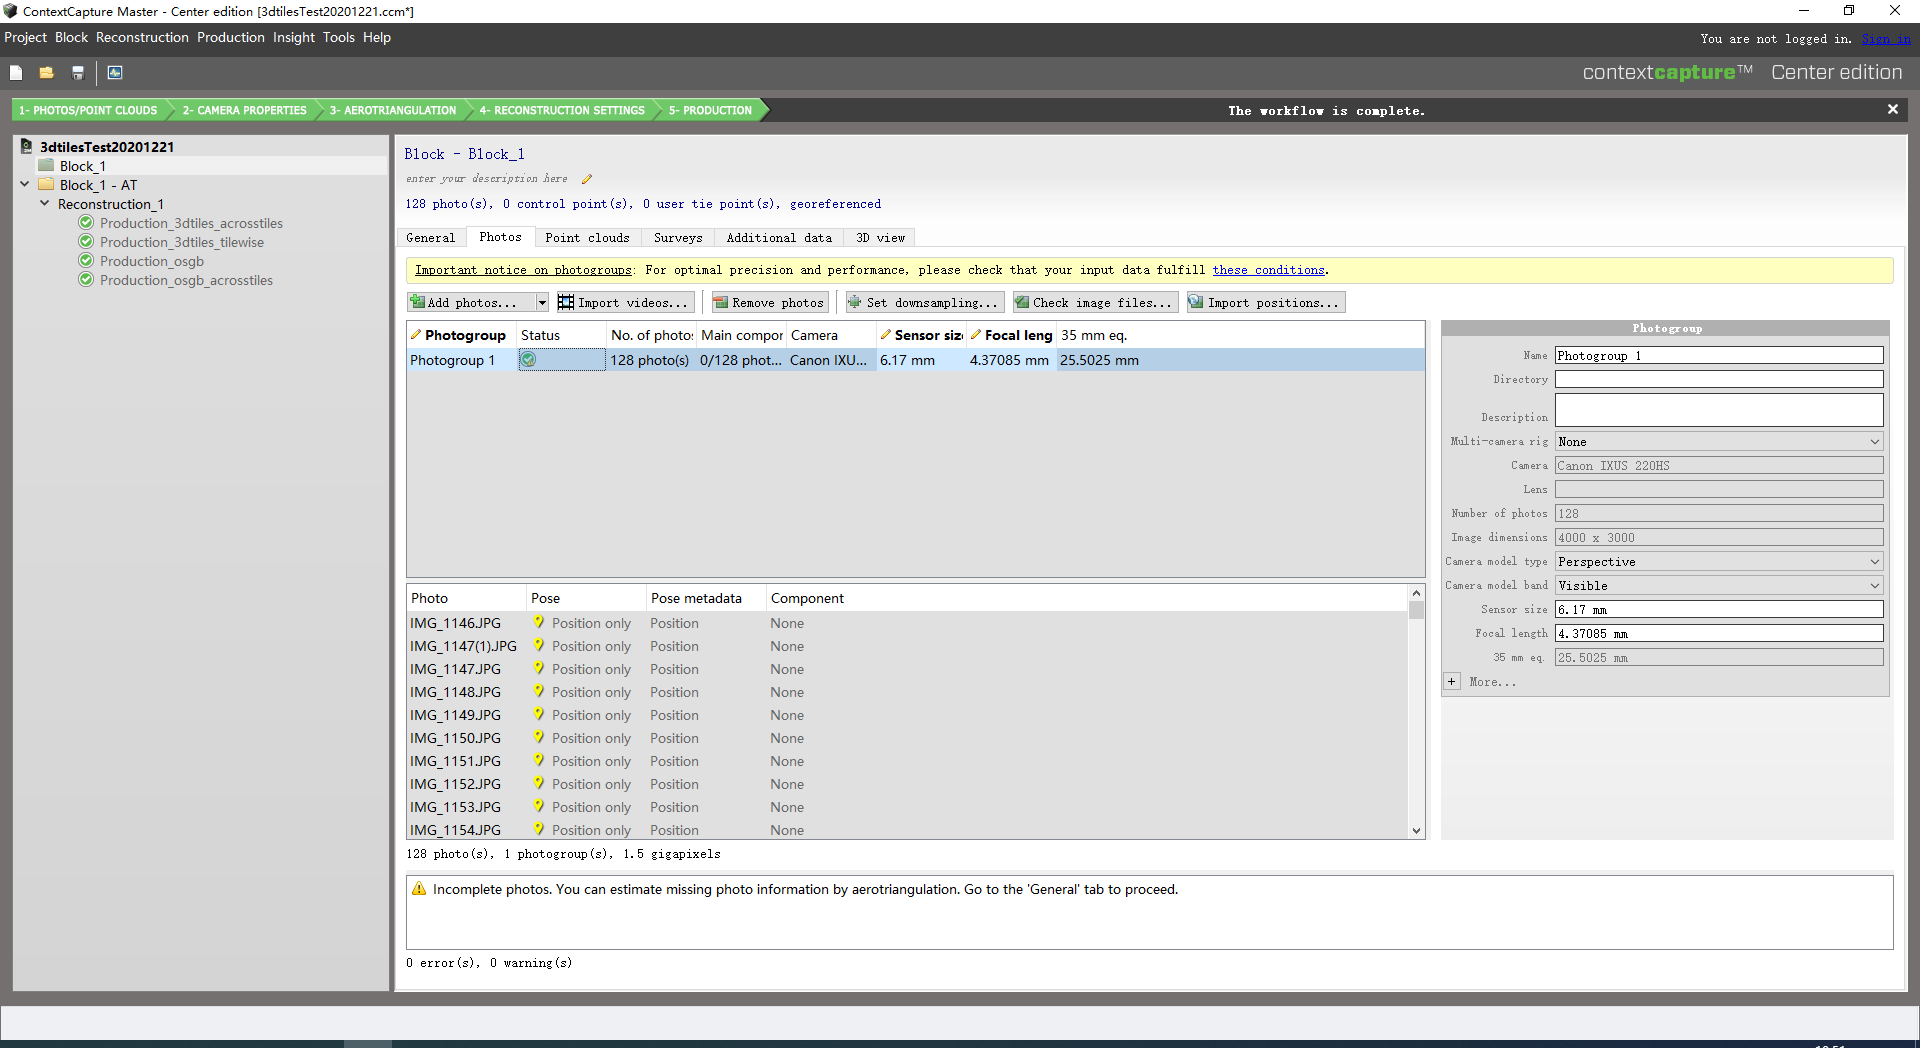Viewport: 1920px width, 1048px height.
Task: Click the pose pin icon for IMG_1146.JPG
Action: [539, 623]
